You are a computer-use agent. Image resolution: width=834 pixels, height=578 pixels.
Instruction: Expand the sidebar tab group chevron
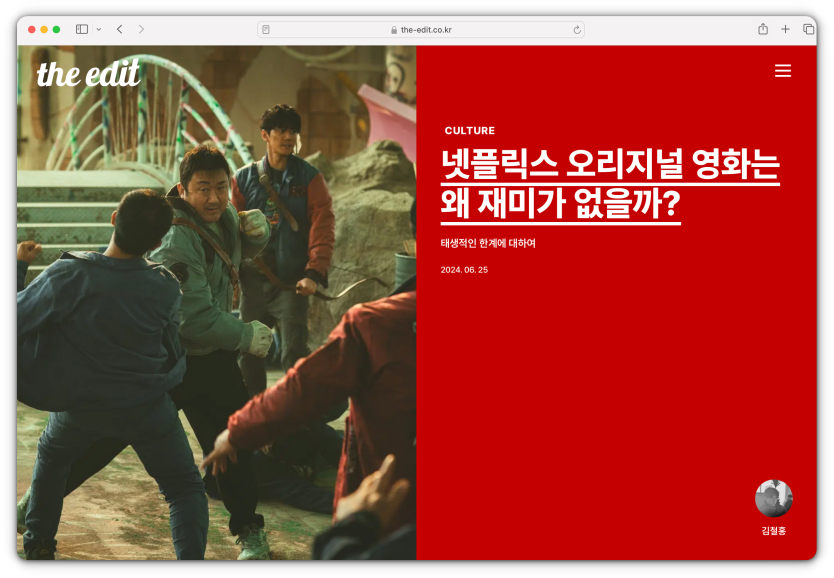(x=98, y=30)
